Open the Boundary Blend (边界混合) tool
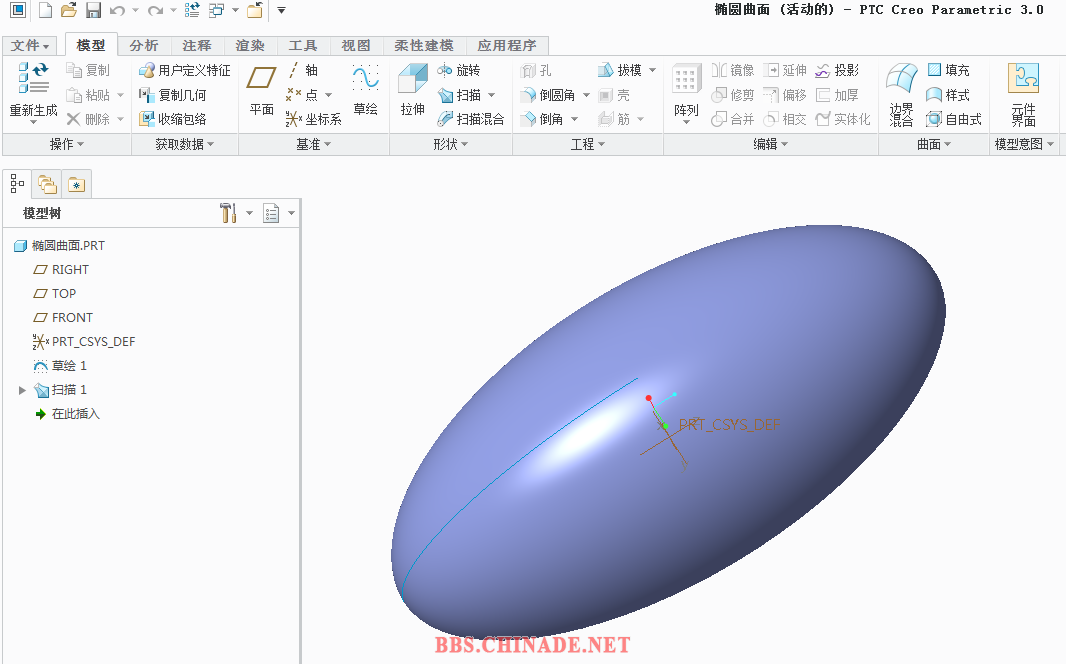Image resolution: width=1066 pixels, height=664 pixels. 901,94
